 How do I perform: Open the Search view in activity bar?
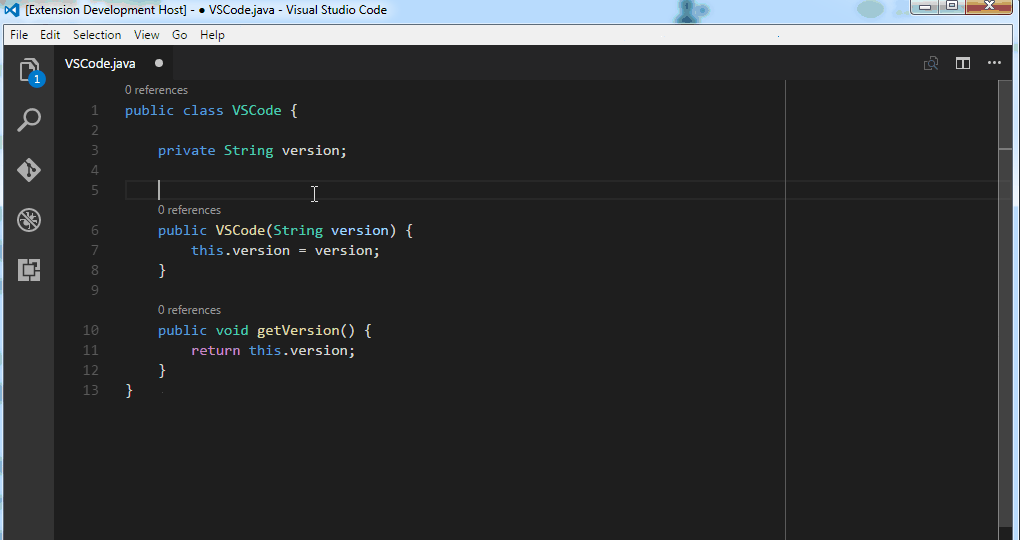click(29, 120)
